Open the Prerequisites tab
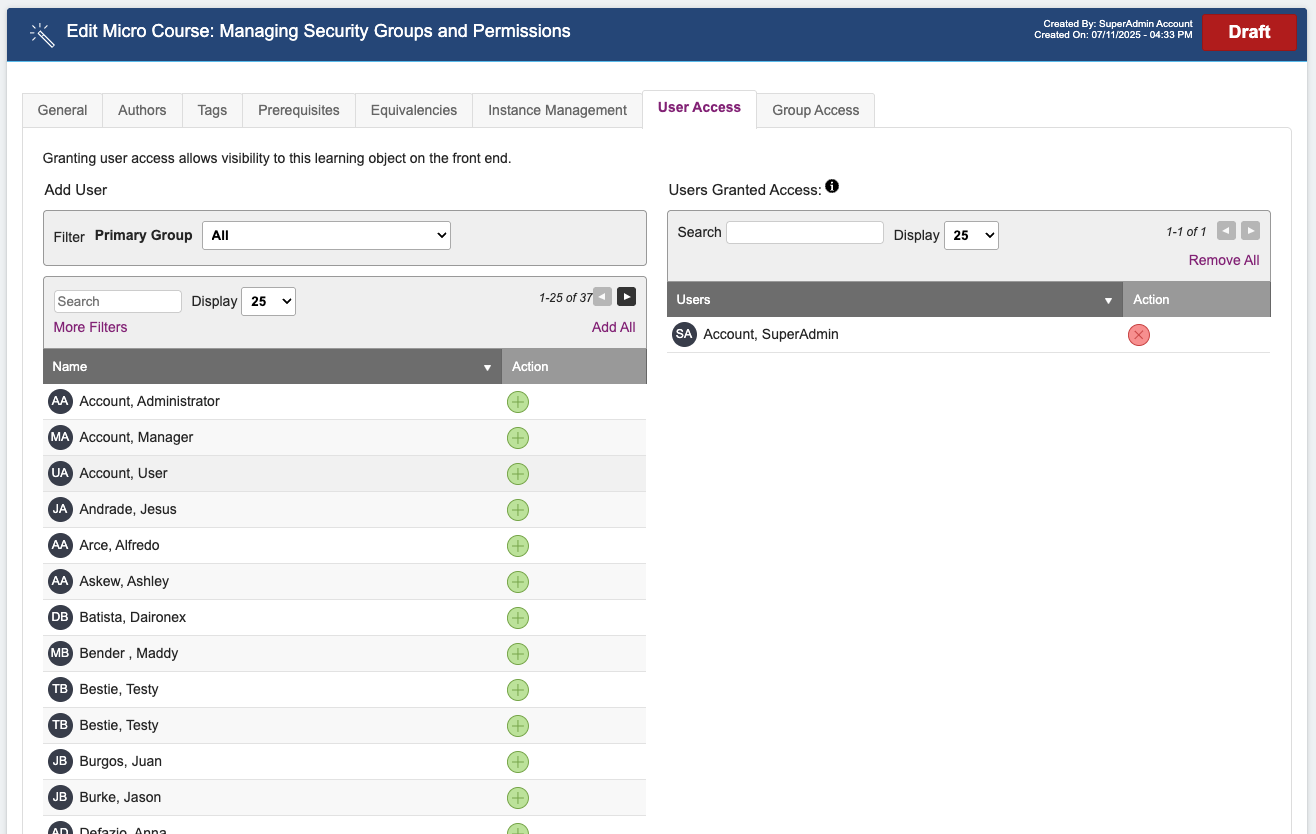The height and width of the screenshot is (834, 1316). [298, 110]
